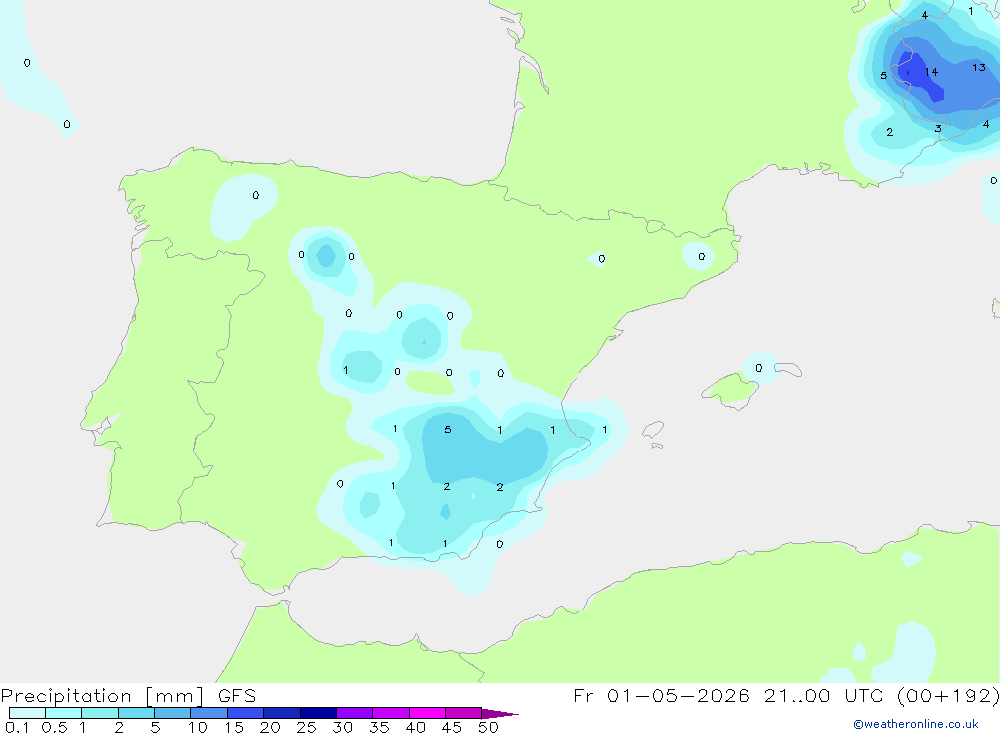Click the 20–25 mm legend color box
The image size is (1000, 733).
pos(282,713)
